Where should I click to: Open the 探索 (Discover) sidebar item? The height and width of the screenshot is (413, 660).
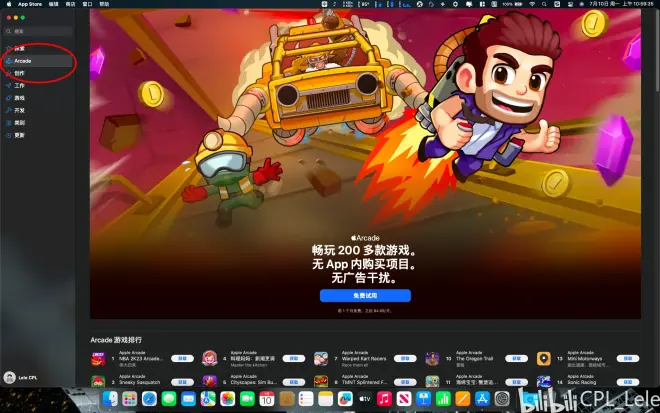pyautogui.click(x=20, y=48)
